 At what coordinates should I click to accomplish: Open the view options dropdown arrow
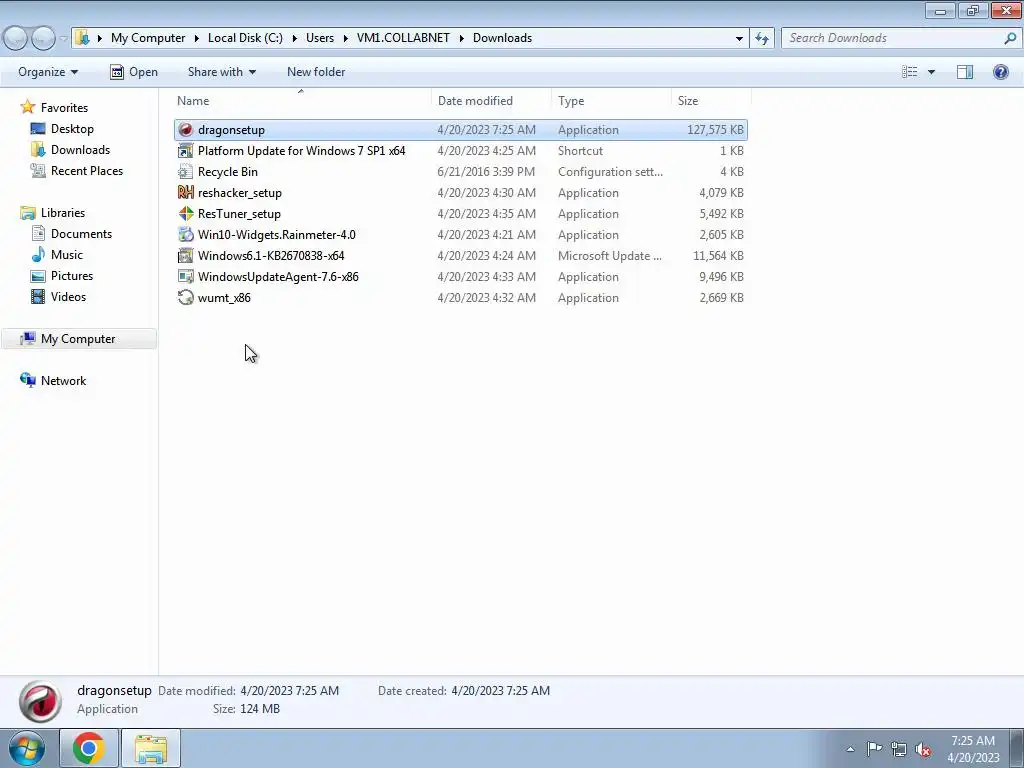[931, 72]
